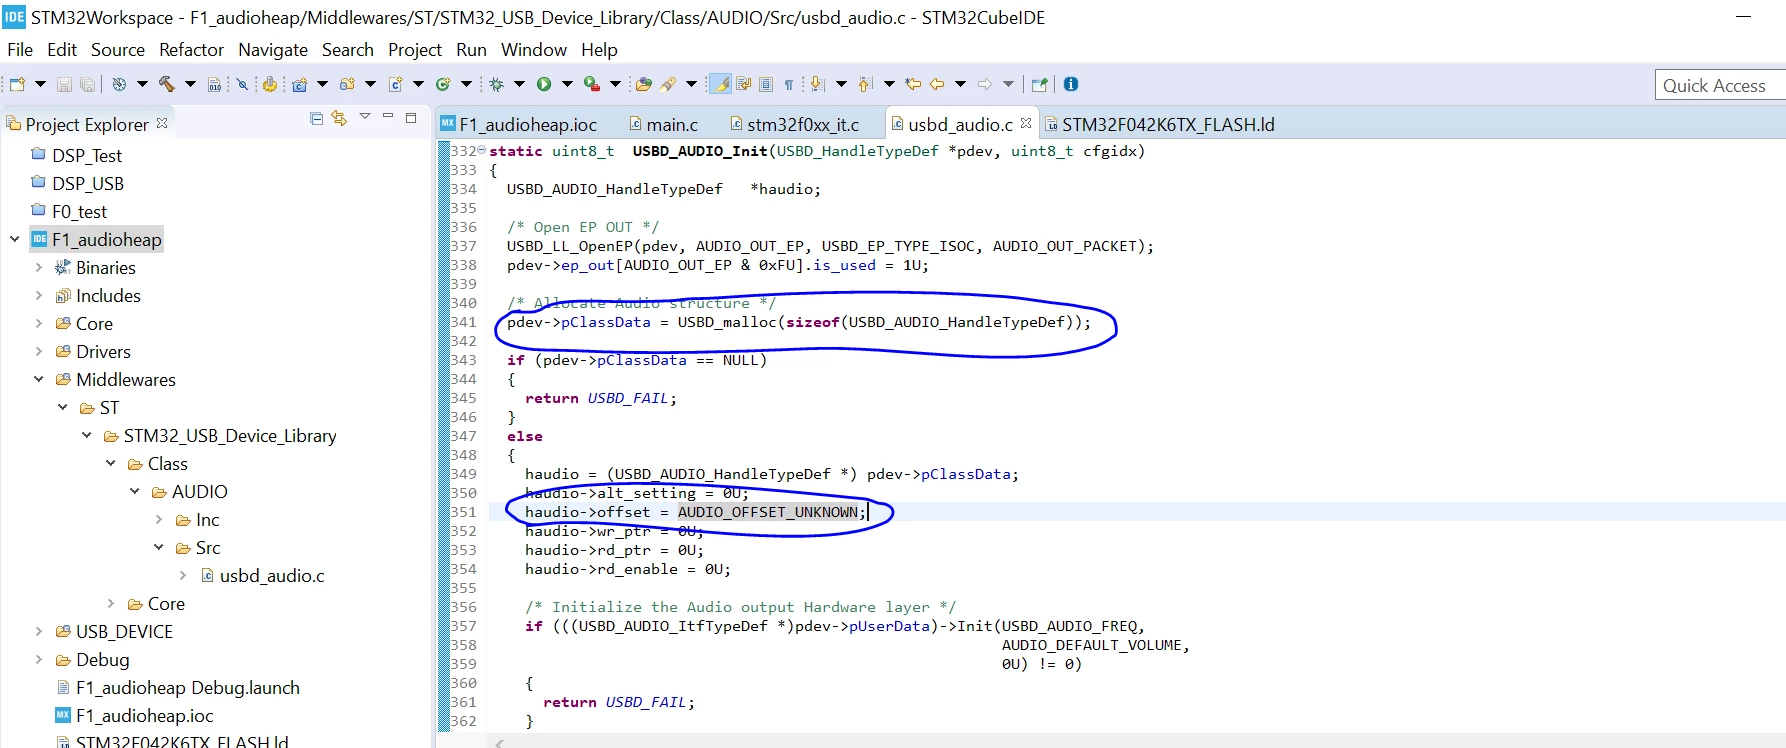Maximize the Project Explorer panel
This screenshot has width=1786, height=748.
[411, 118]
